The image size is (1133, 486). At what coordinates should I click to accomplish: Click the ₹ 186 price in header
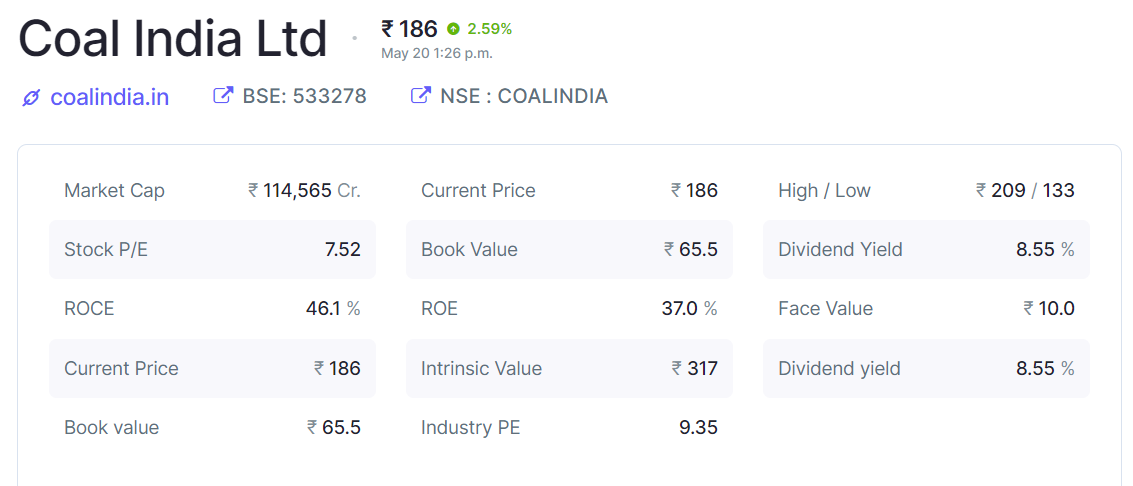[x=409, y=29]
